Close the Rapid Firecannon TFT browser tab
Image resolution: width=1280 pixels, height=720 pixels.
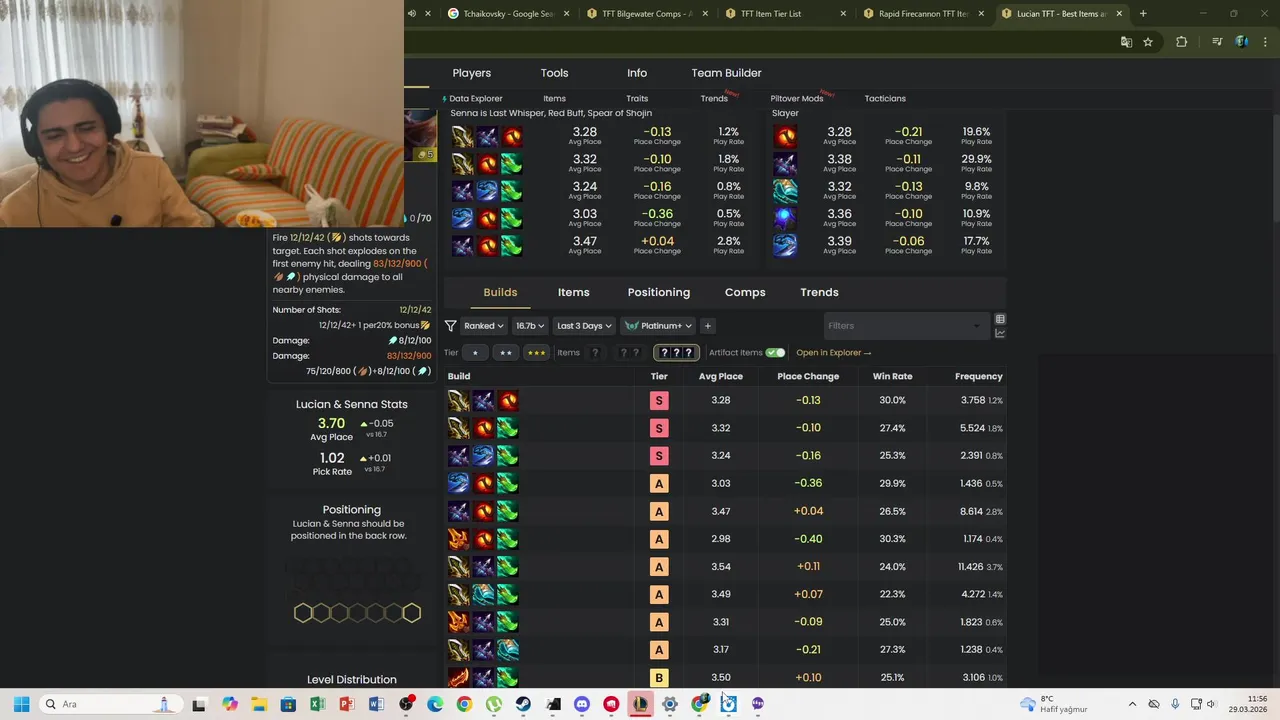[x=981, y=14]
